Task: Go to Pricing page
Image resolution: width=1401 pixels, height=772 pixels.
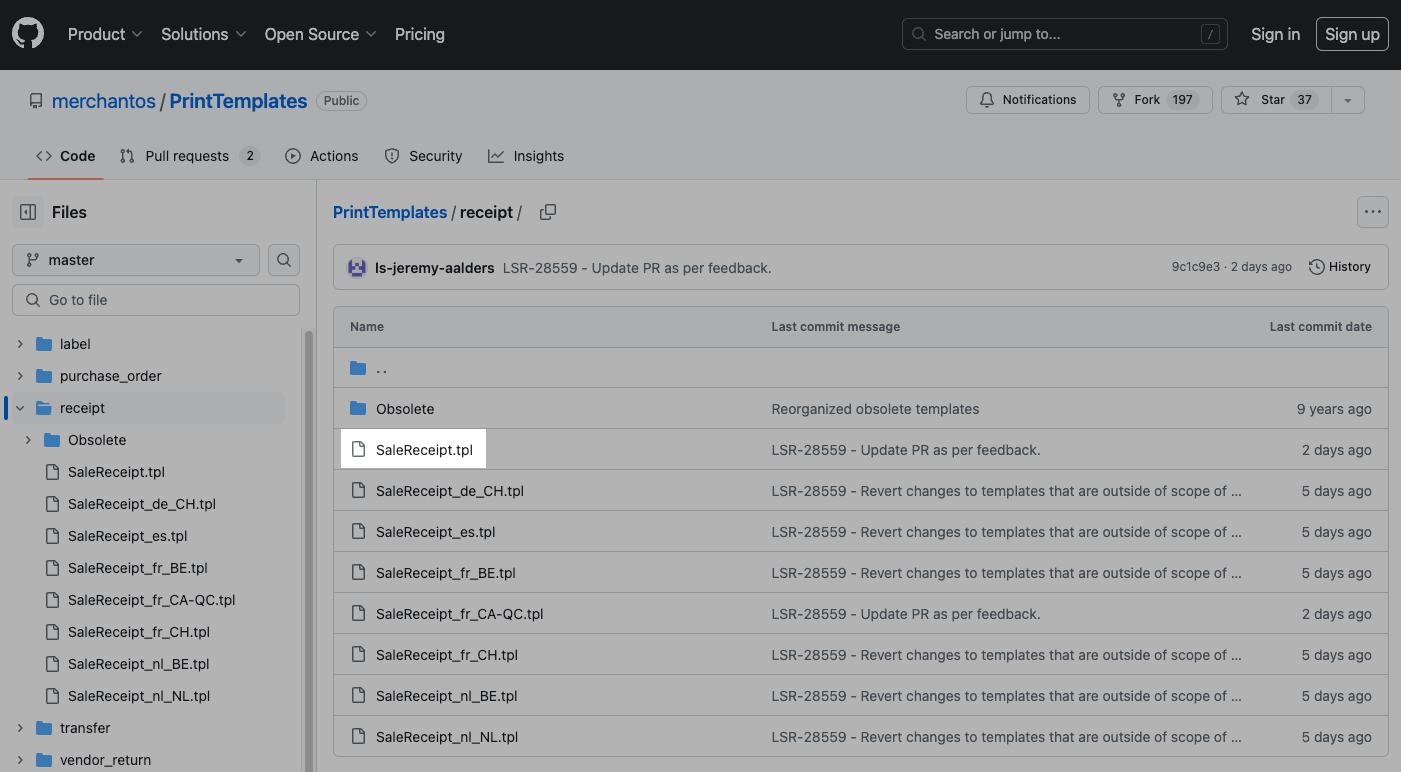Action: point(420,34)
